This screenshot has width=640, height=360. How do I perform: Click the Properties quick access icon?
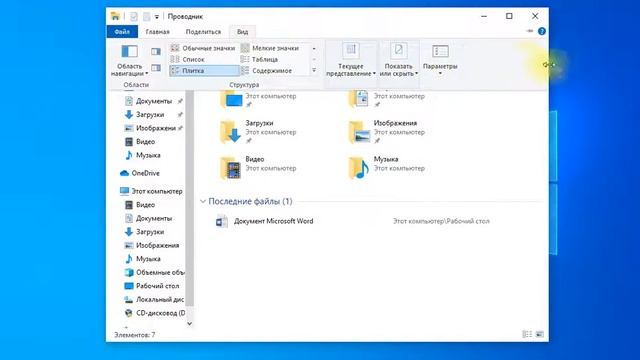(x=133, y=16)
